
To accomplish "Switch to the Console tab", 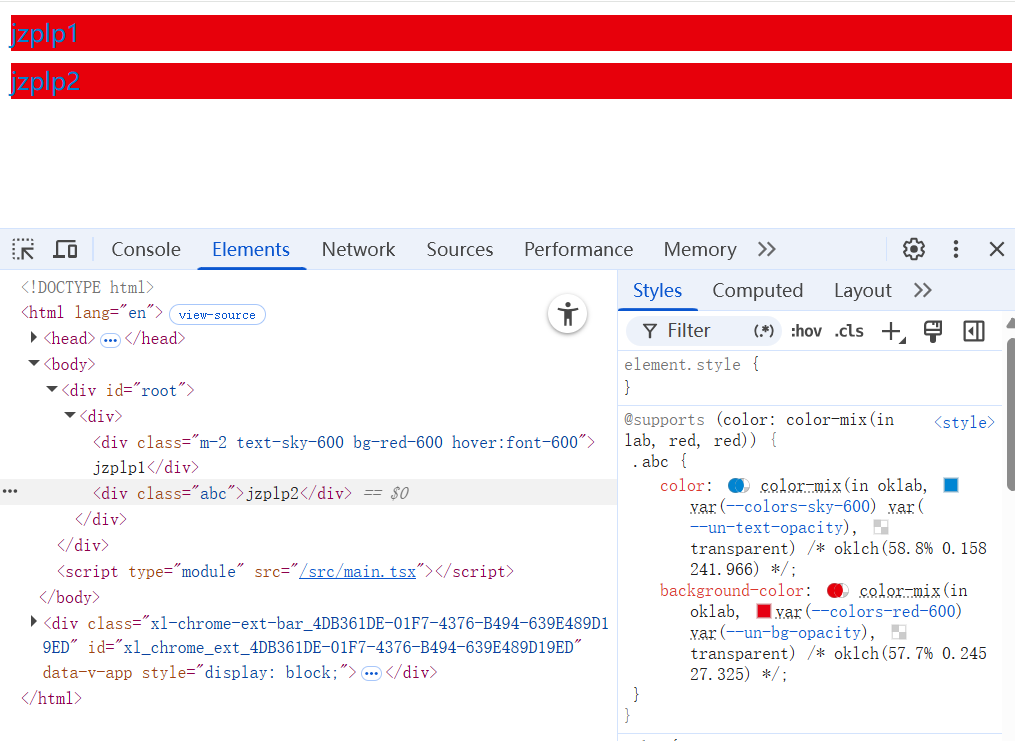I will point(146,249).
